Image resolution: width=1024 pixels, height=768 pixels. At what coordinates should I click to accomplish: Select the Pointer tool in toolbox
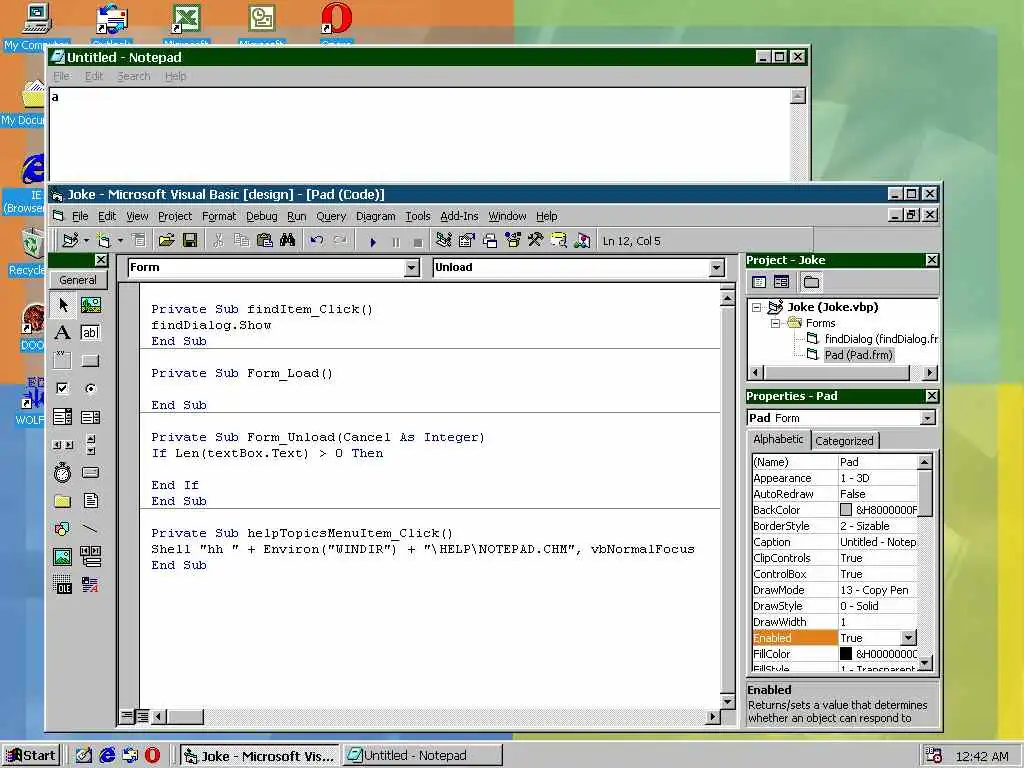tap(63, 305)
